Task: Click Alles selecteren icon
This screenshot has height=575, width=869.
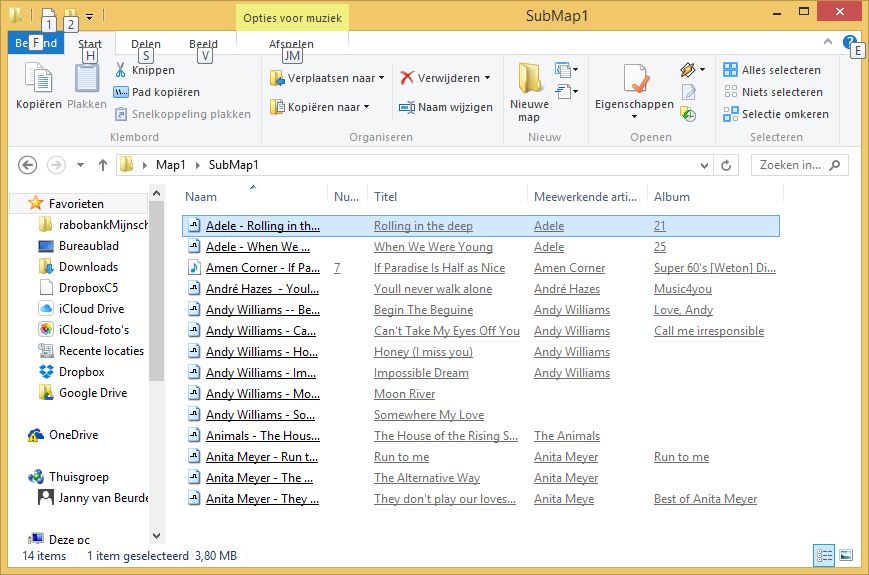Action: point(730,70)
